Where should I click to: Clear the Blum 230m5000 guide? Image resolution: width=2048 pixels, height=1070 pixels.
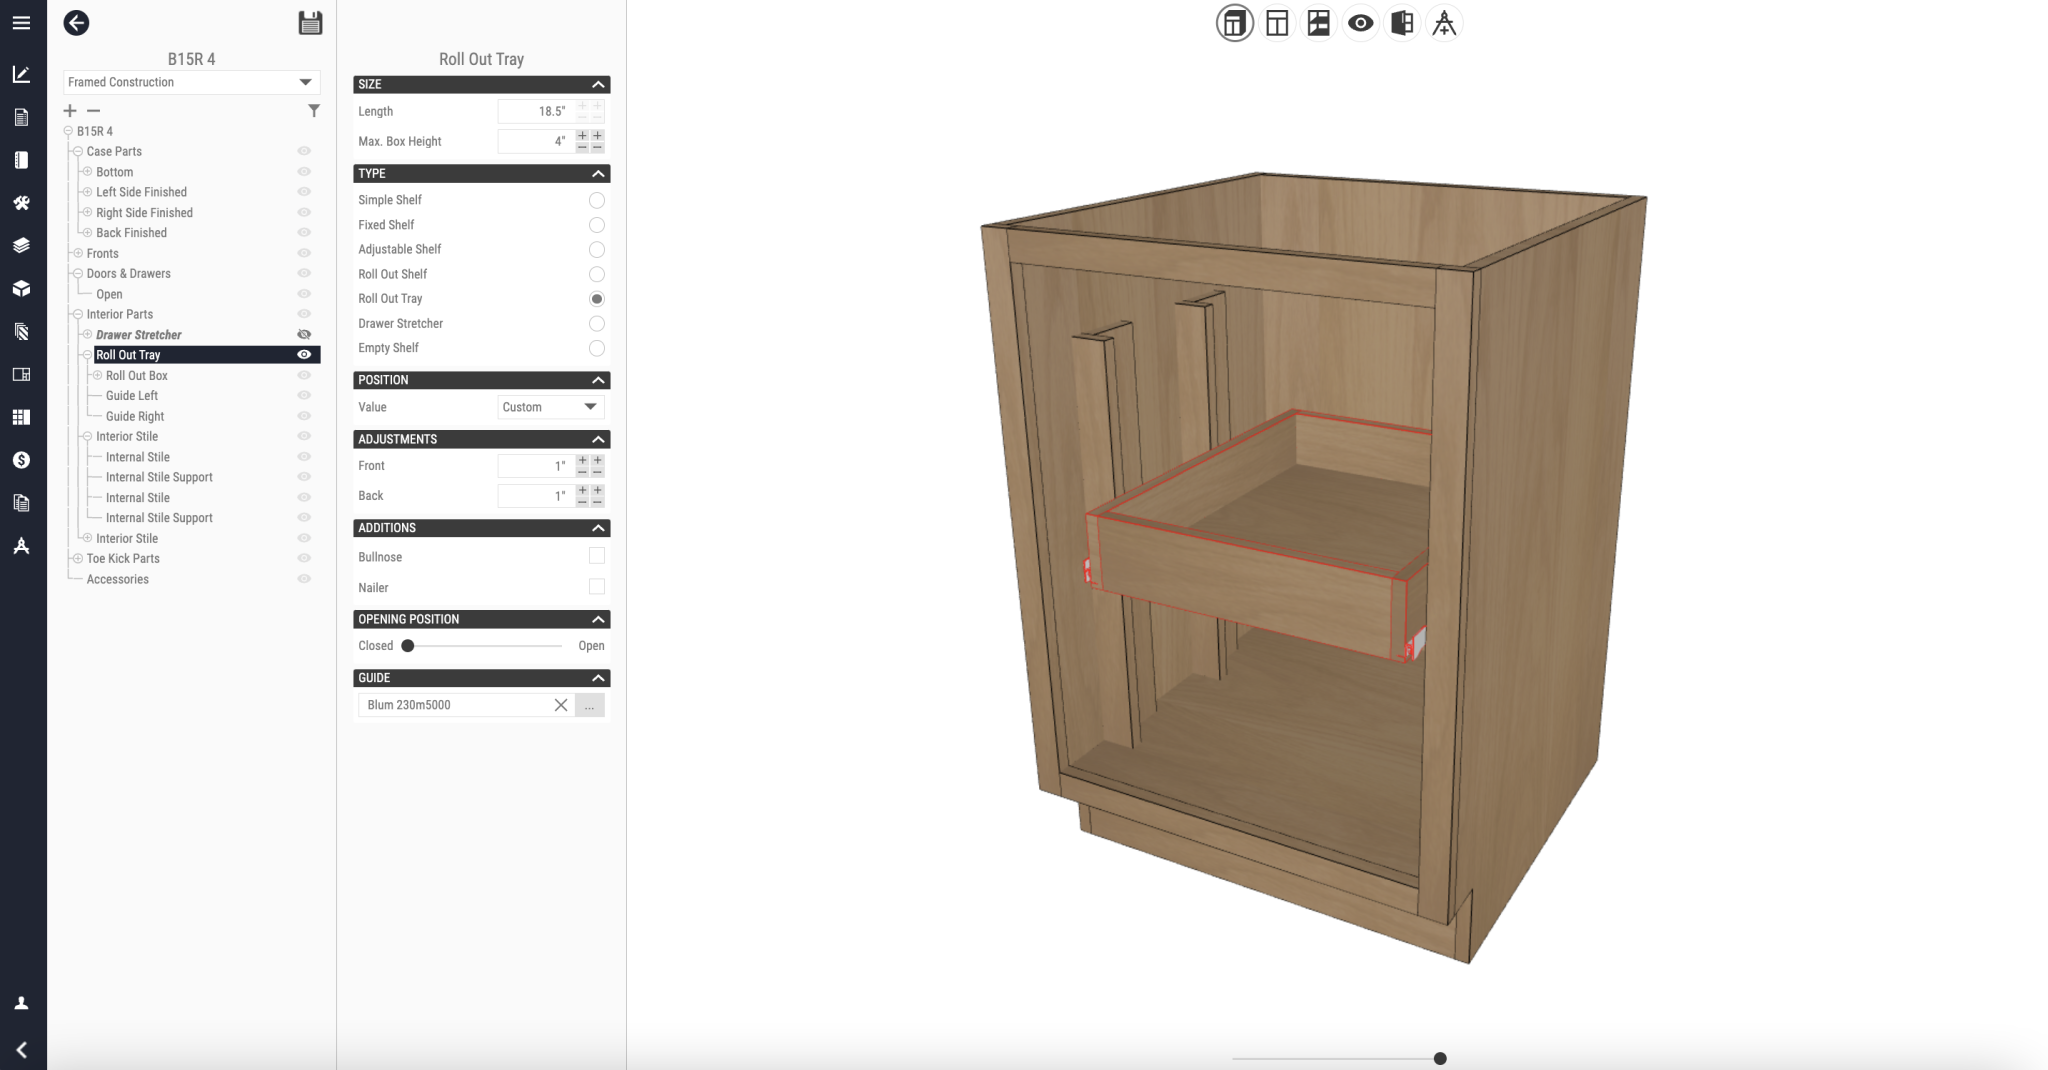561,705
